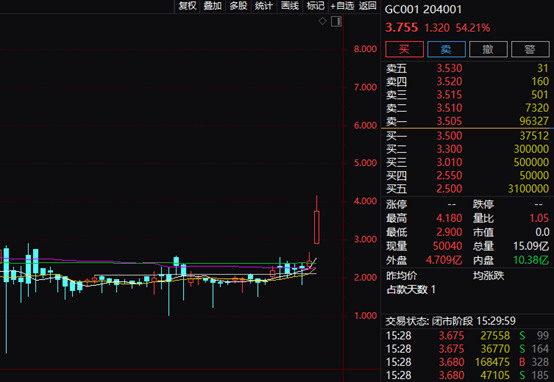
Task: Select the 4.000 price axis label
Action: tap(365, 201)
